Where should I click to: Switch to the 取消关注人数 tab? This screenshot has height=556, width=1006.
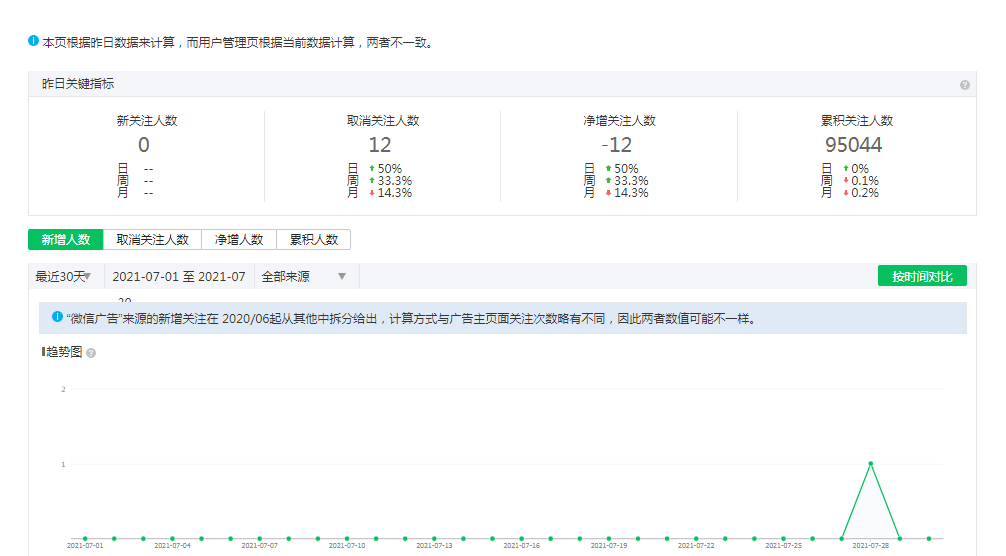coord(152,240)
